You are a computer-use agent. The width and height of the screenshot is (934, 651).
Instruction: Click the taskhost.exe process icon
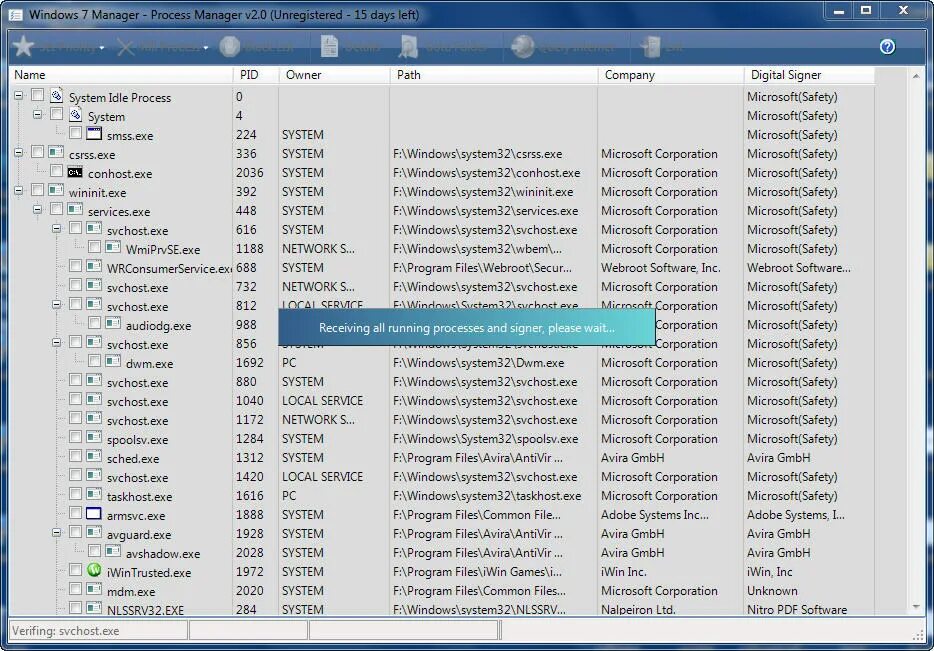[94, 494]
